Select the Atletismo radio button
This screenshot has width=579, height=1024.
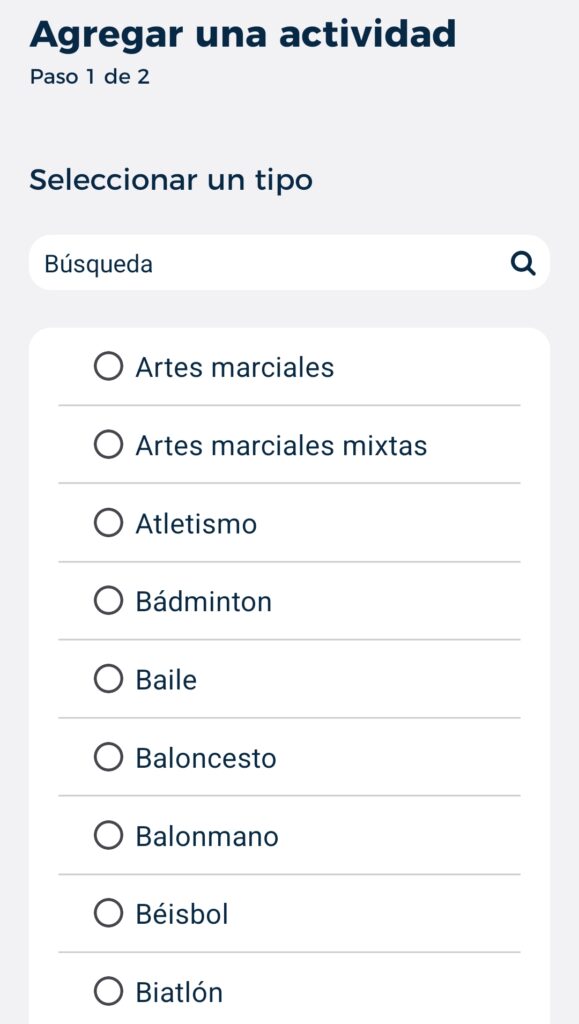coord(108,524)
